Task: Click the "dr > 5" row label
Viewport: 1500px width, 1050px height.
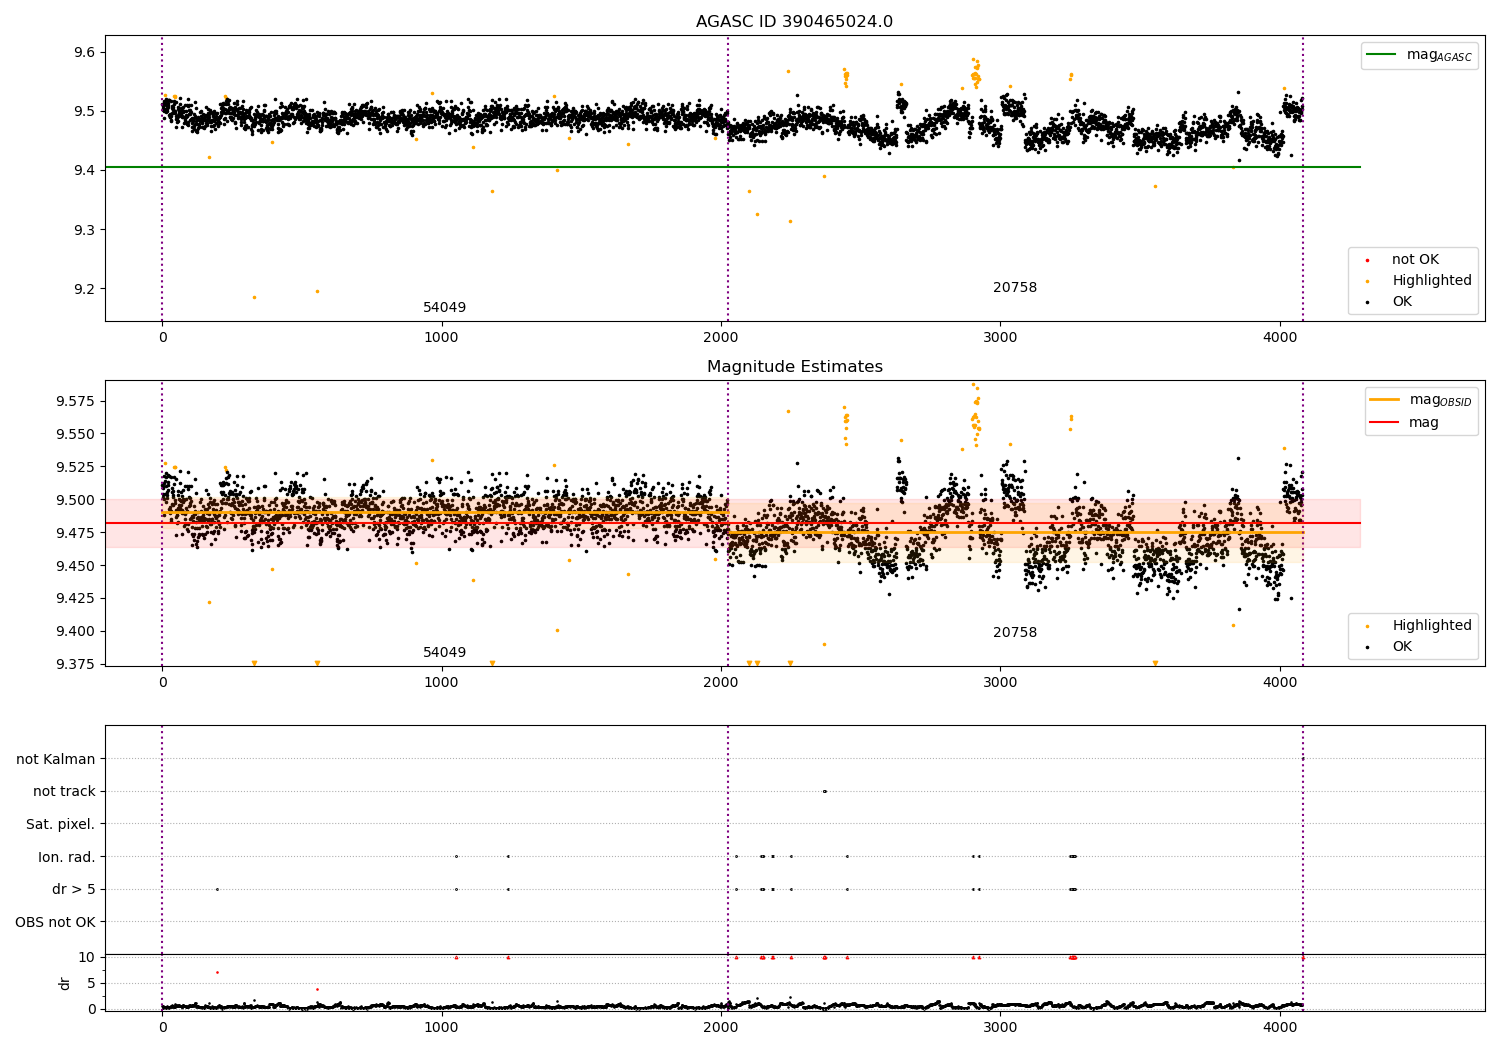Action: coord(74,889)
